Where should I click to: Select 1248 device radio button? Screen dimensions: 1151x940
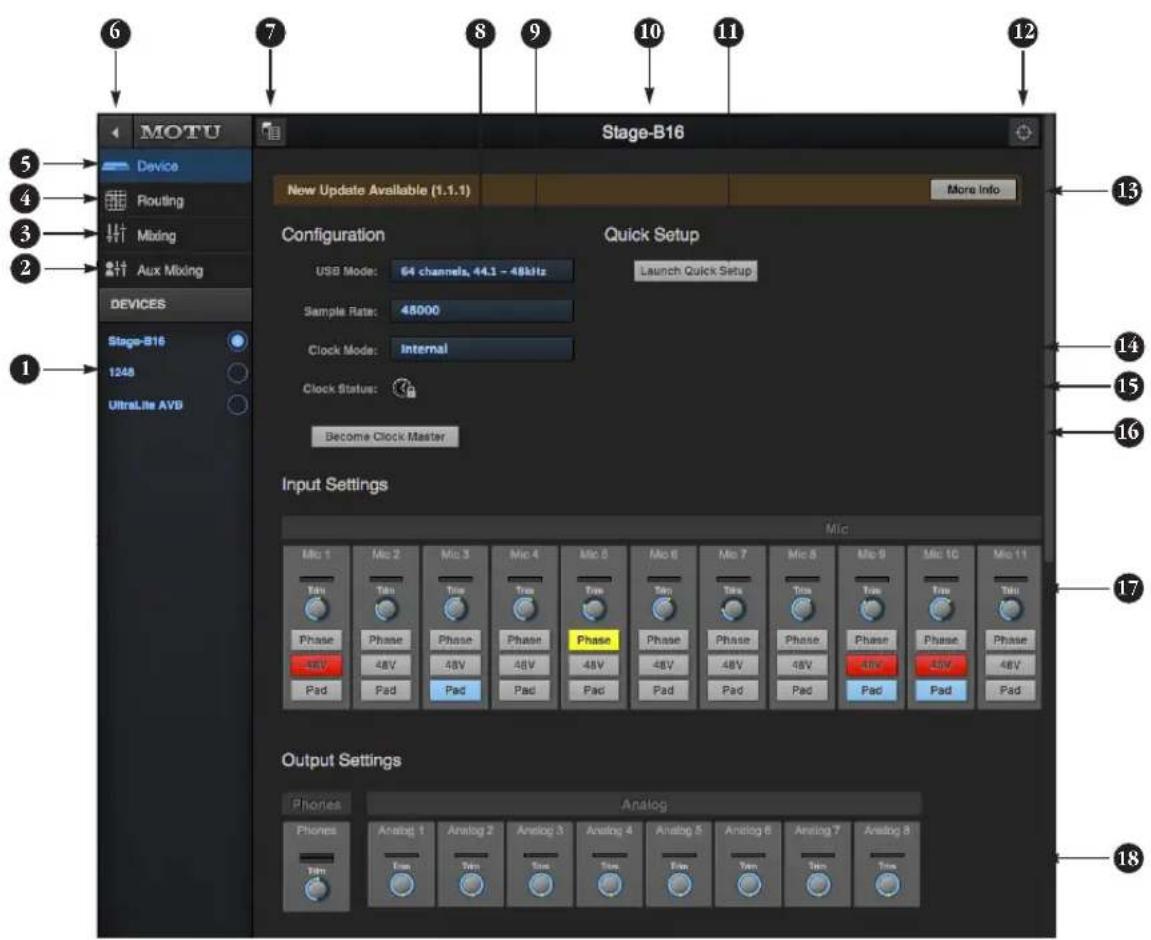pyautogui.click(x=237, y=373)
